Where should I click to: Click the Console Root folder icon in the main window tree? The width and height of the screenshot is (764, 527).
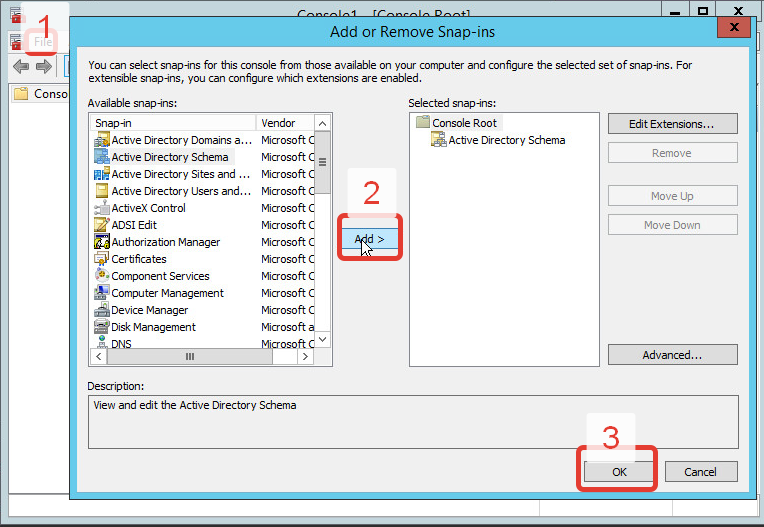pyautogui.click(x=21, y=94)
